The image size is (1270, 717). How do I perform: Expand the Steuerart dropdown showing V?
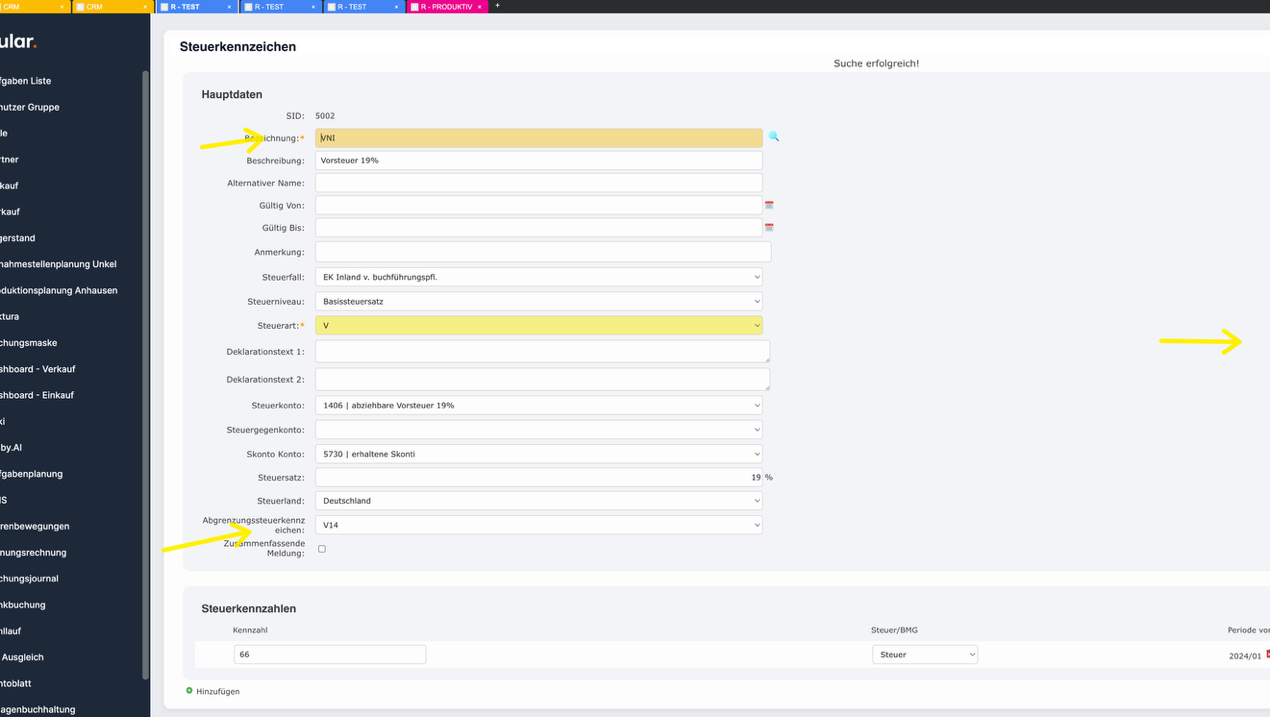point(538,325)
